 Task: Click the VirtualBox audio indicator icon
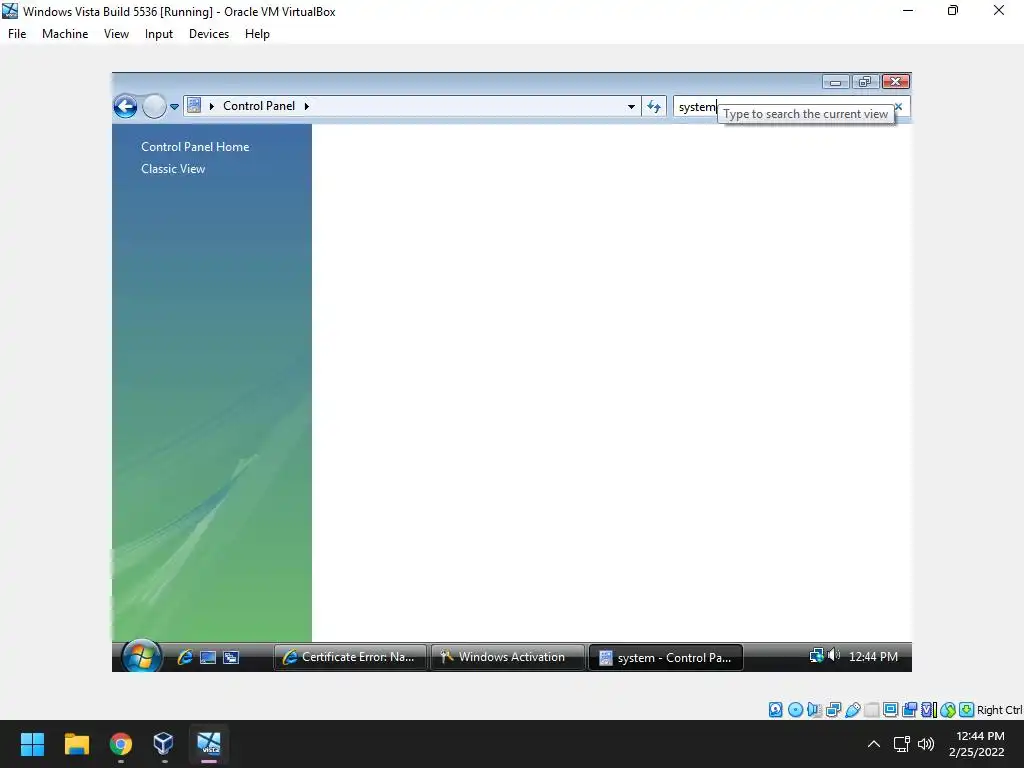pos(814,709)
